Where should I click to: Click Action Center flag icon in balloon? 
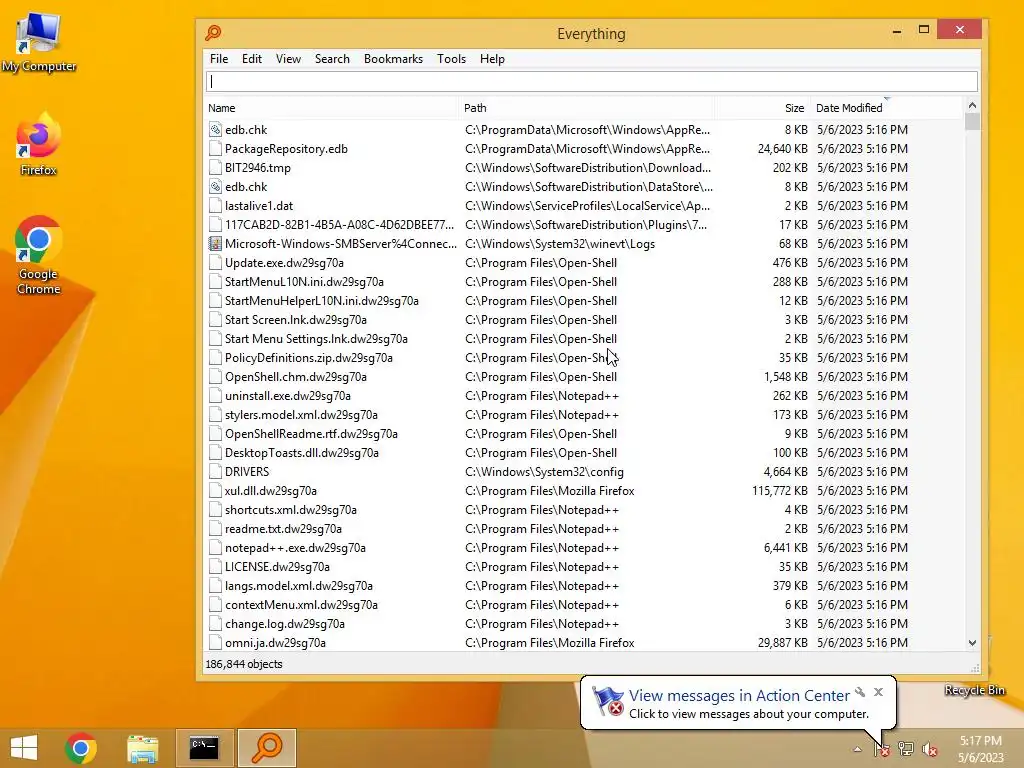coord(608,701)
